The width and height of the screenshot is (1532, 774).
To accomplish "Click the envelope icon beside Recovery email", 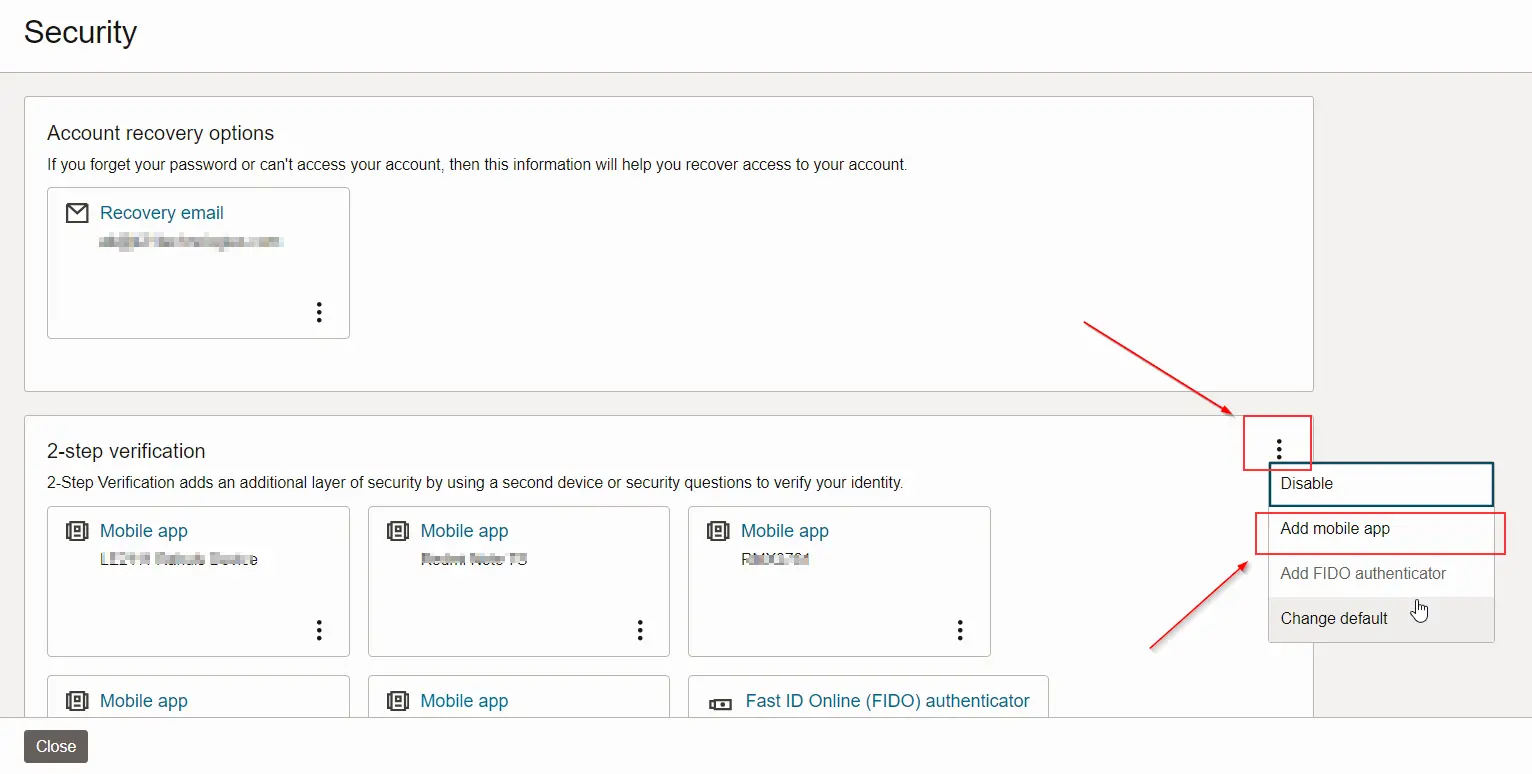I will pos(77,213).
